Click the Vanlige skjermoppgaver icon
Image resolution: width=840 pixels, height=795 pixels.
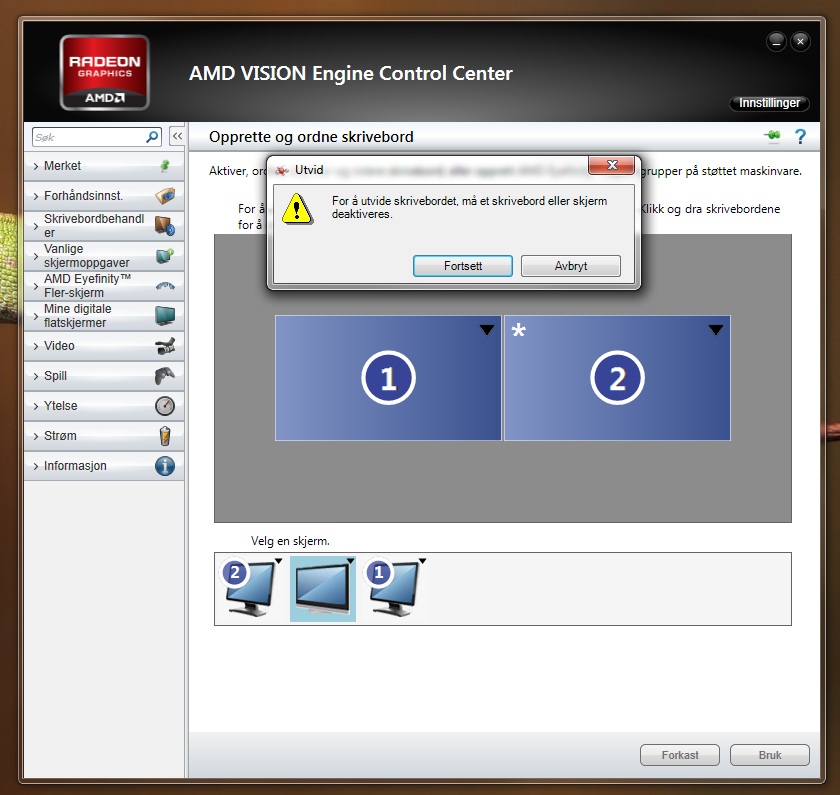pyautogui.click(x=165, y=256)
